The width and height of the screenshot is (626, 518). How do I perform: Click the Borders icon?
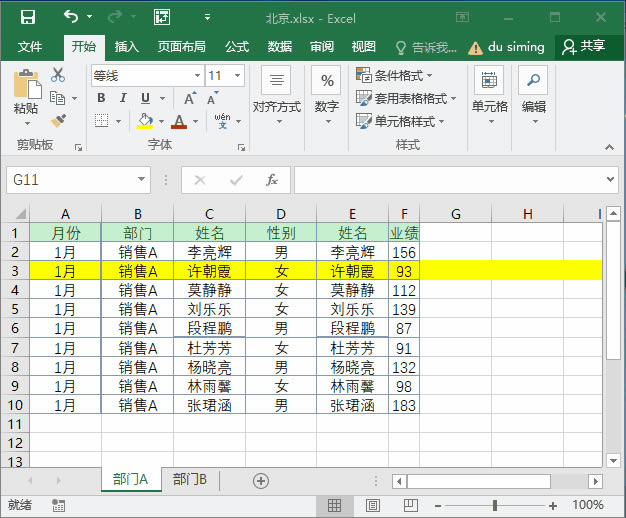click(101, 121)
